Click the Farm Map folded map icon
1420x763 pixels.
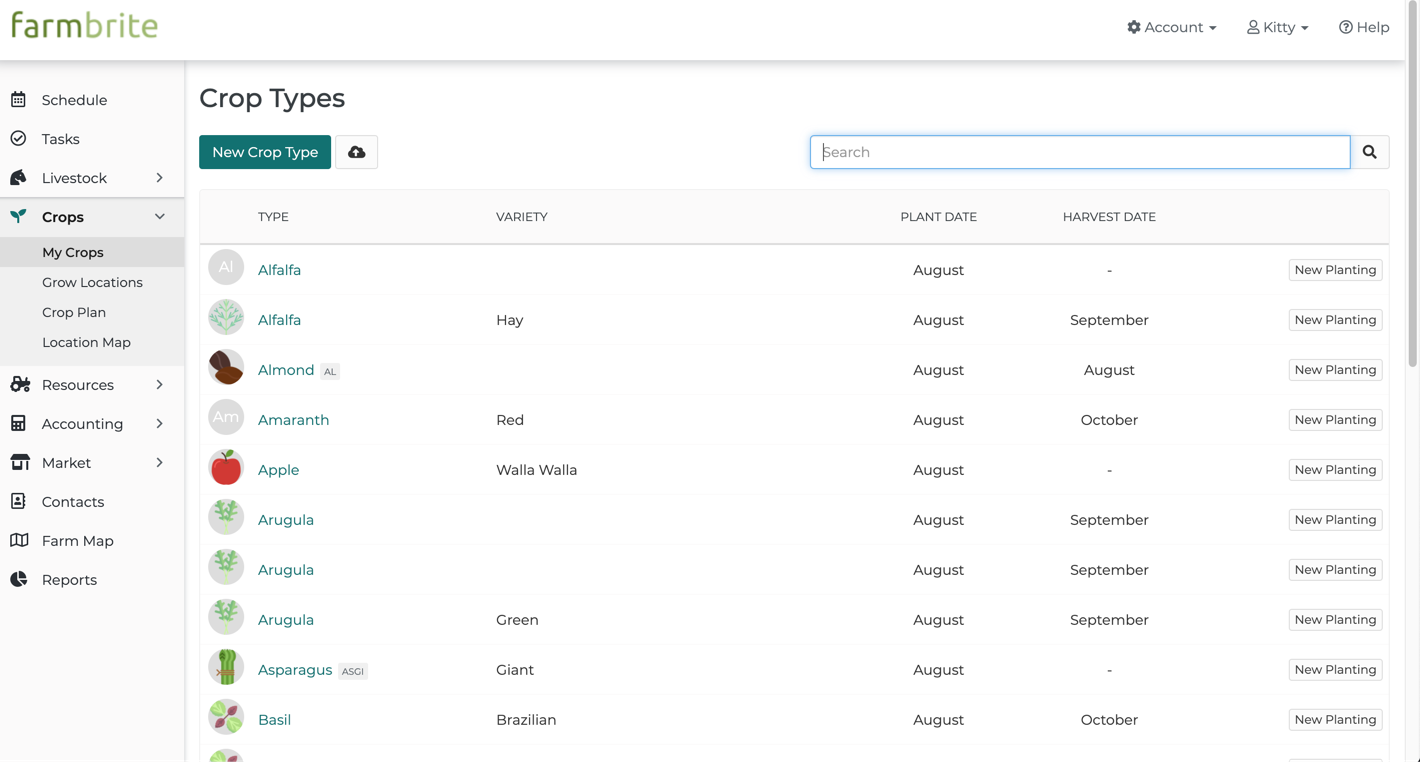(x=19, y=541)
